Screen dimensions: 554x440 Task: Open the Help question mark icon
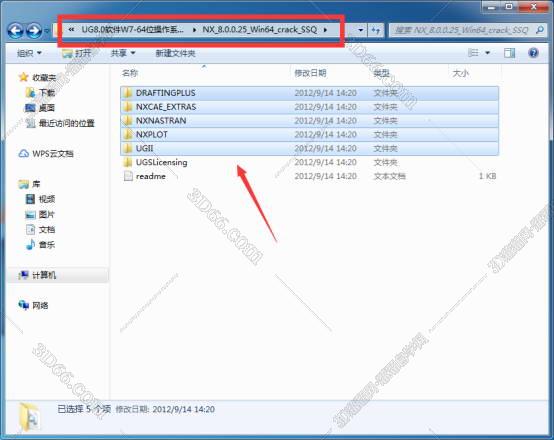[534, 53]
